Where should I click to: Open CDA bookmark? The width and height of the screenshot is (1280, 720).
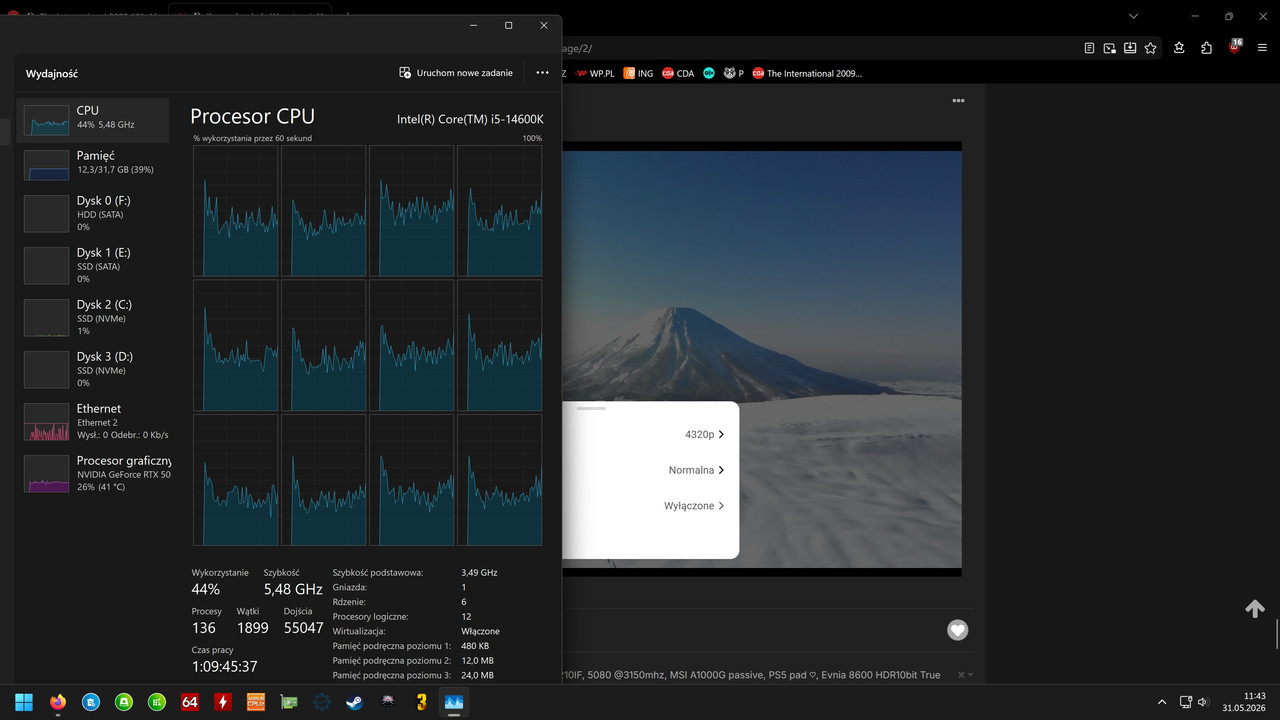678,73
